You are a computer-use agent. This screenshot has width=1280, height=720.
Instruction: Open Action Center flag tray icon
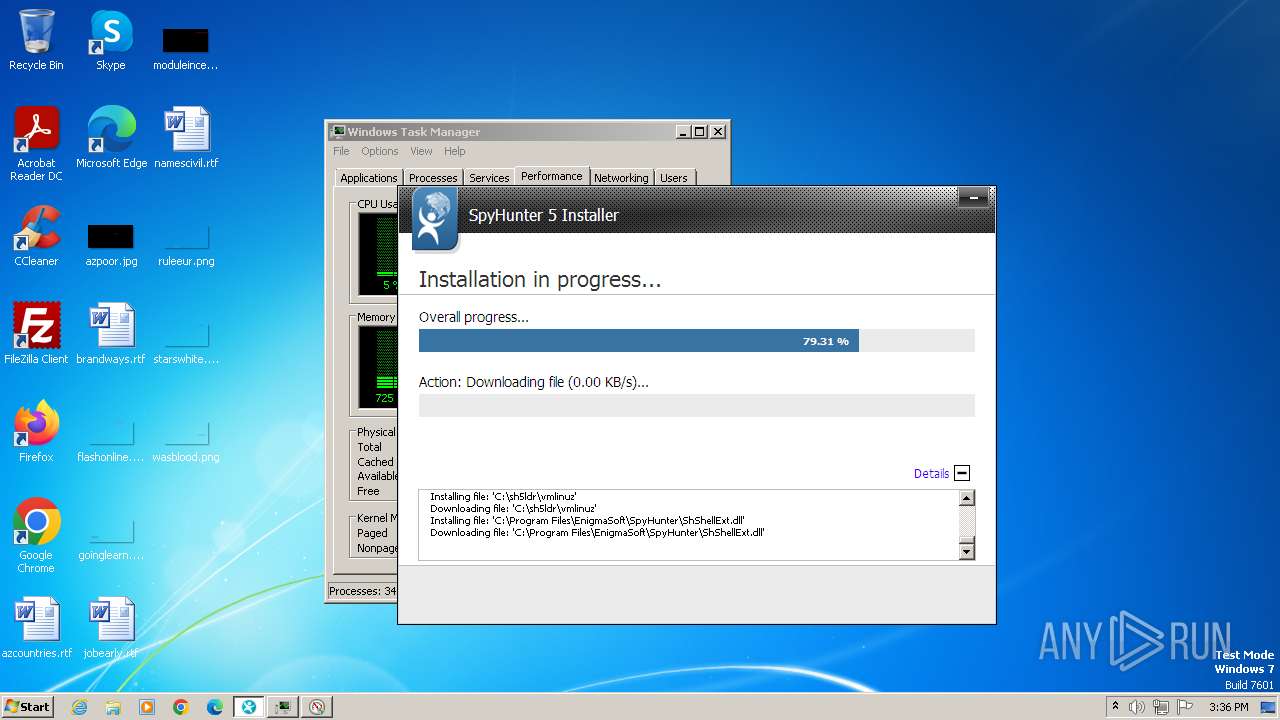1183,707
